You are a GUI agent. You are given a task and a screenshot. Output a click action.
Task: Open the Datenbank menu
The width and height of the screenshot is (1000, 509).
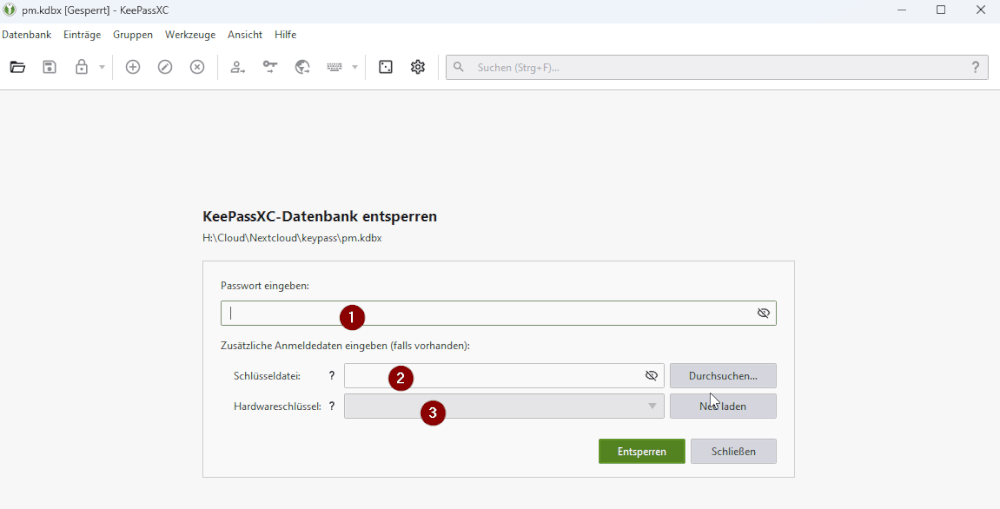pyautogui.click(x=26, y=34)
